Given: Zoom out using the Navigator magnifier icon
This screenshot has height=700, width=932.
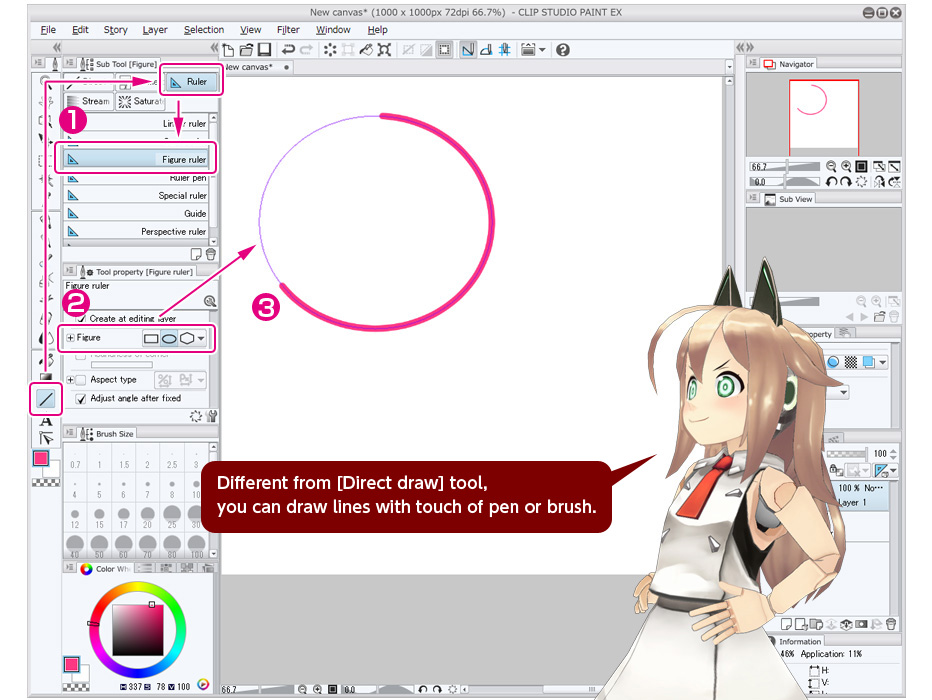Looking at the screenshot, I should point(831,166).
